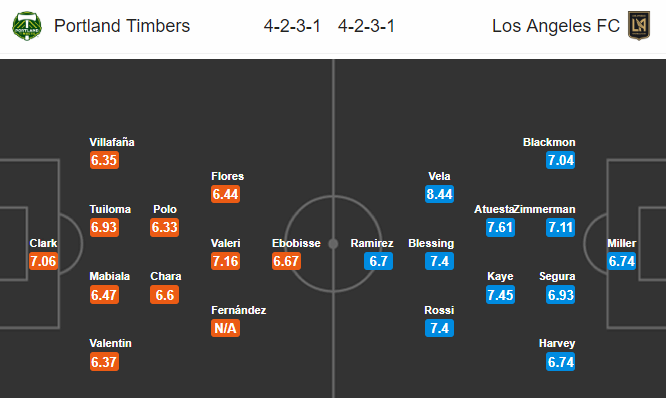Click Valeri's 7.16 rating badge
Viewport: 666px width, 398px height.
[226, 261]
